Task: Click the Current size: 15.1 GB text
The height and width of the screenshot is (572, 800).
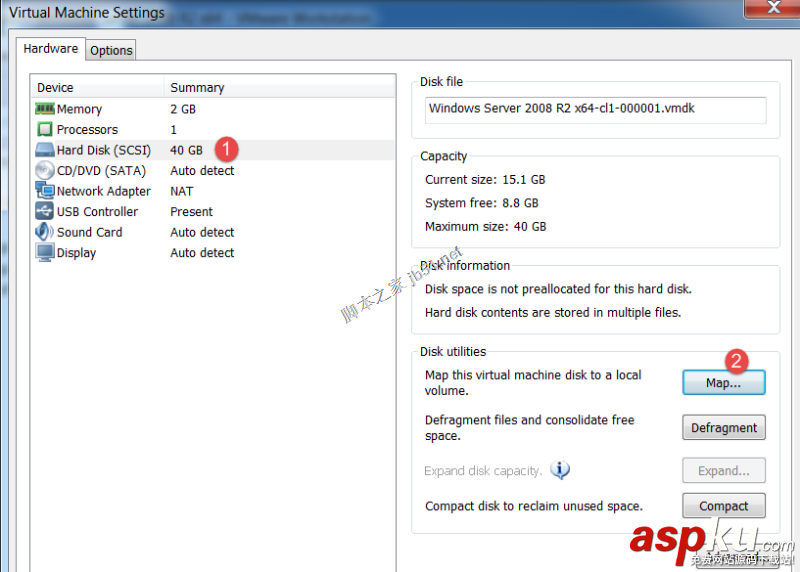Action: pos(485,180)
